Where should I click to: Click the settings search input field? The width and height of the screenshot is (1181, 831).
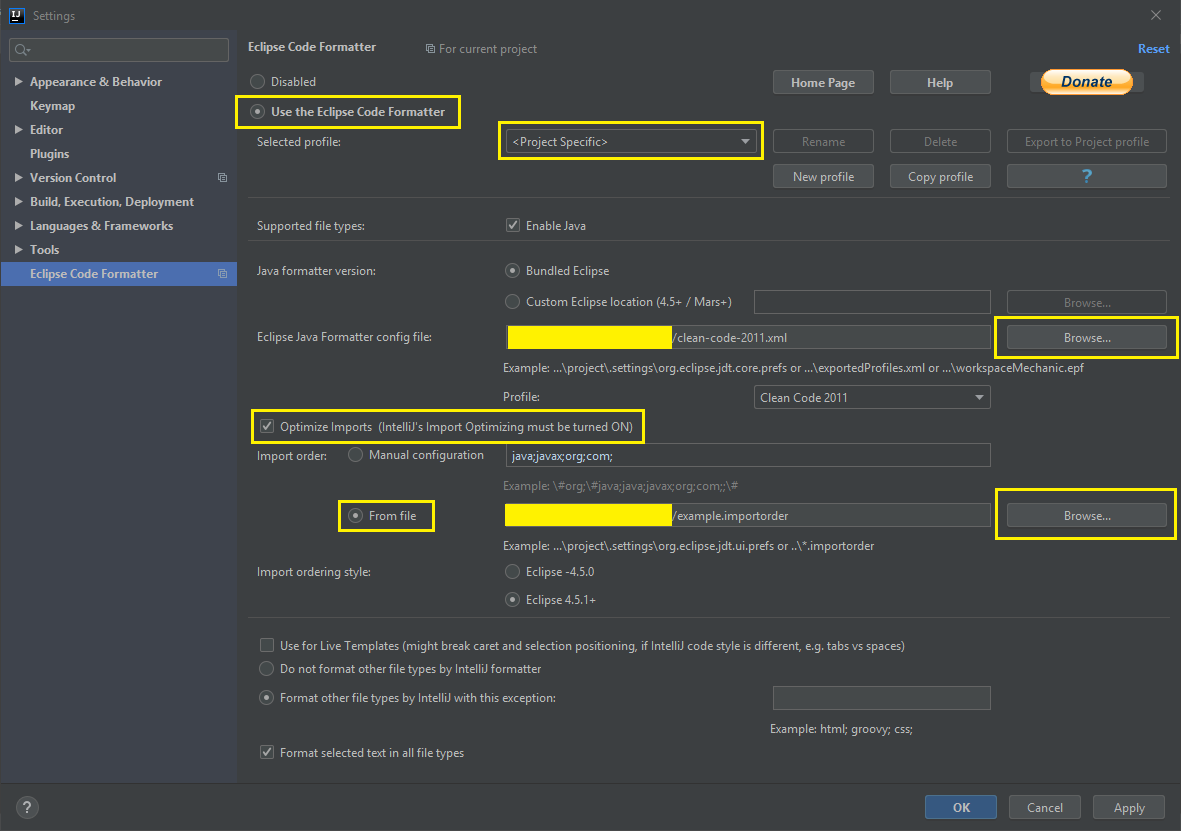(119, 50)
